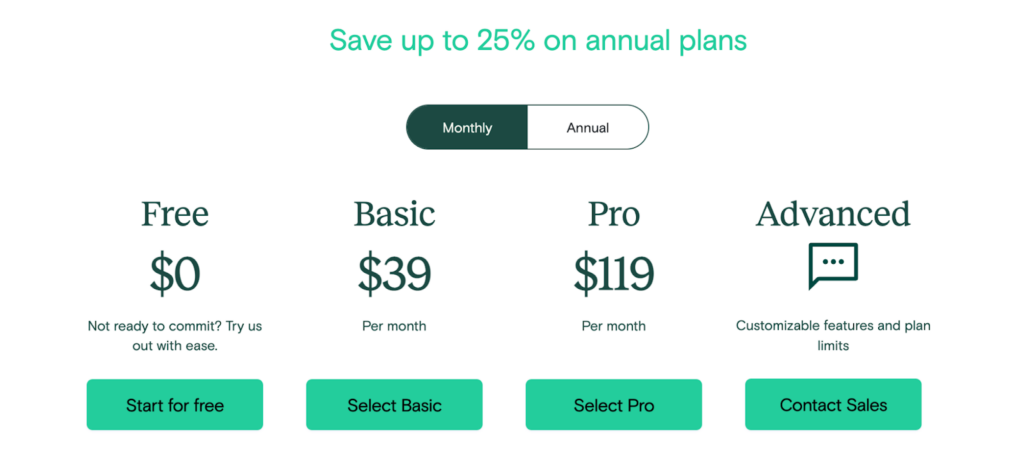The width and height of the screenshot is (1024, 461).
Task: Click the Pro plan heading
Action: point(614,214)
